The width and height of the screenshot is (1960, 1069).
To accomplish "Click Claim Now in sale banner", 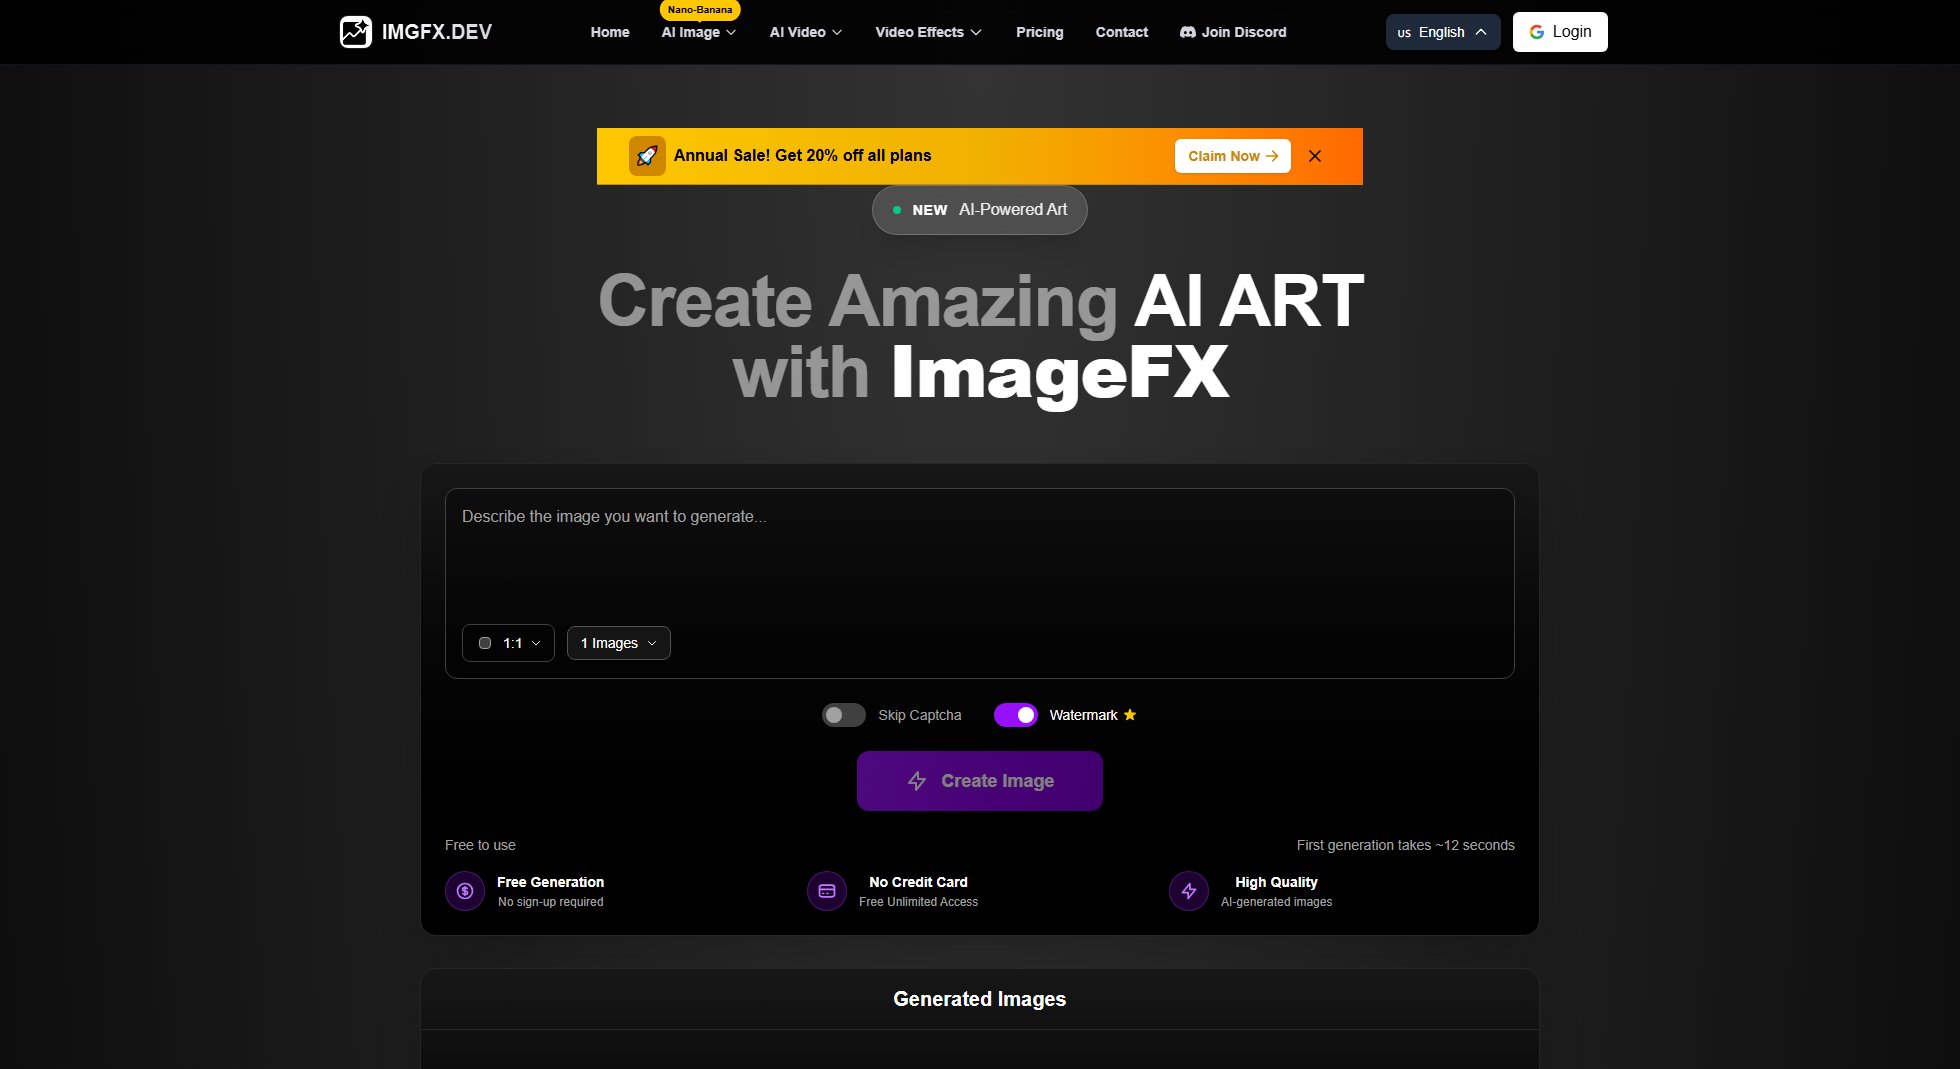I will [x=1233, y=156].
